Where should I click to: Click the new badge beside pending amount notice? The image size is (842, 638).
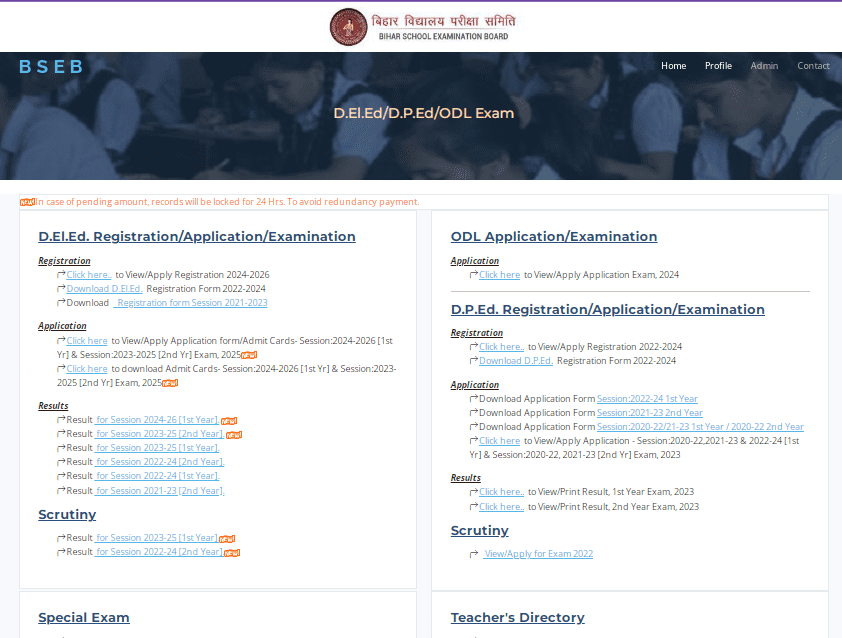pos(27,202)
